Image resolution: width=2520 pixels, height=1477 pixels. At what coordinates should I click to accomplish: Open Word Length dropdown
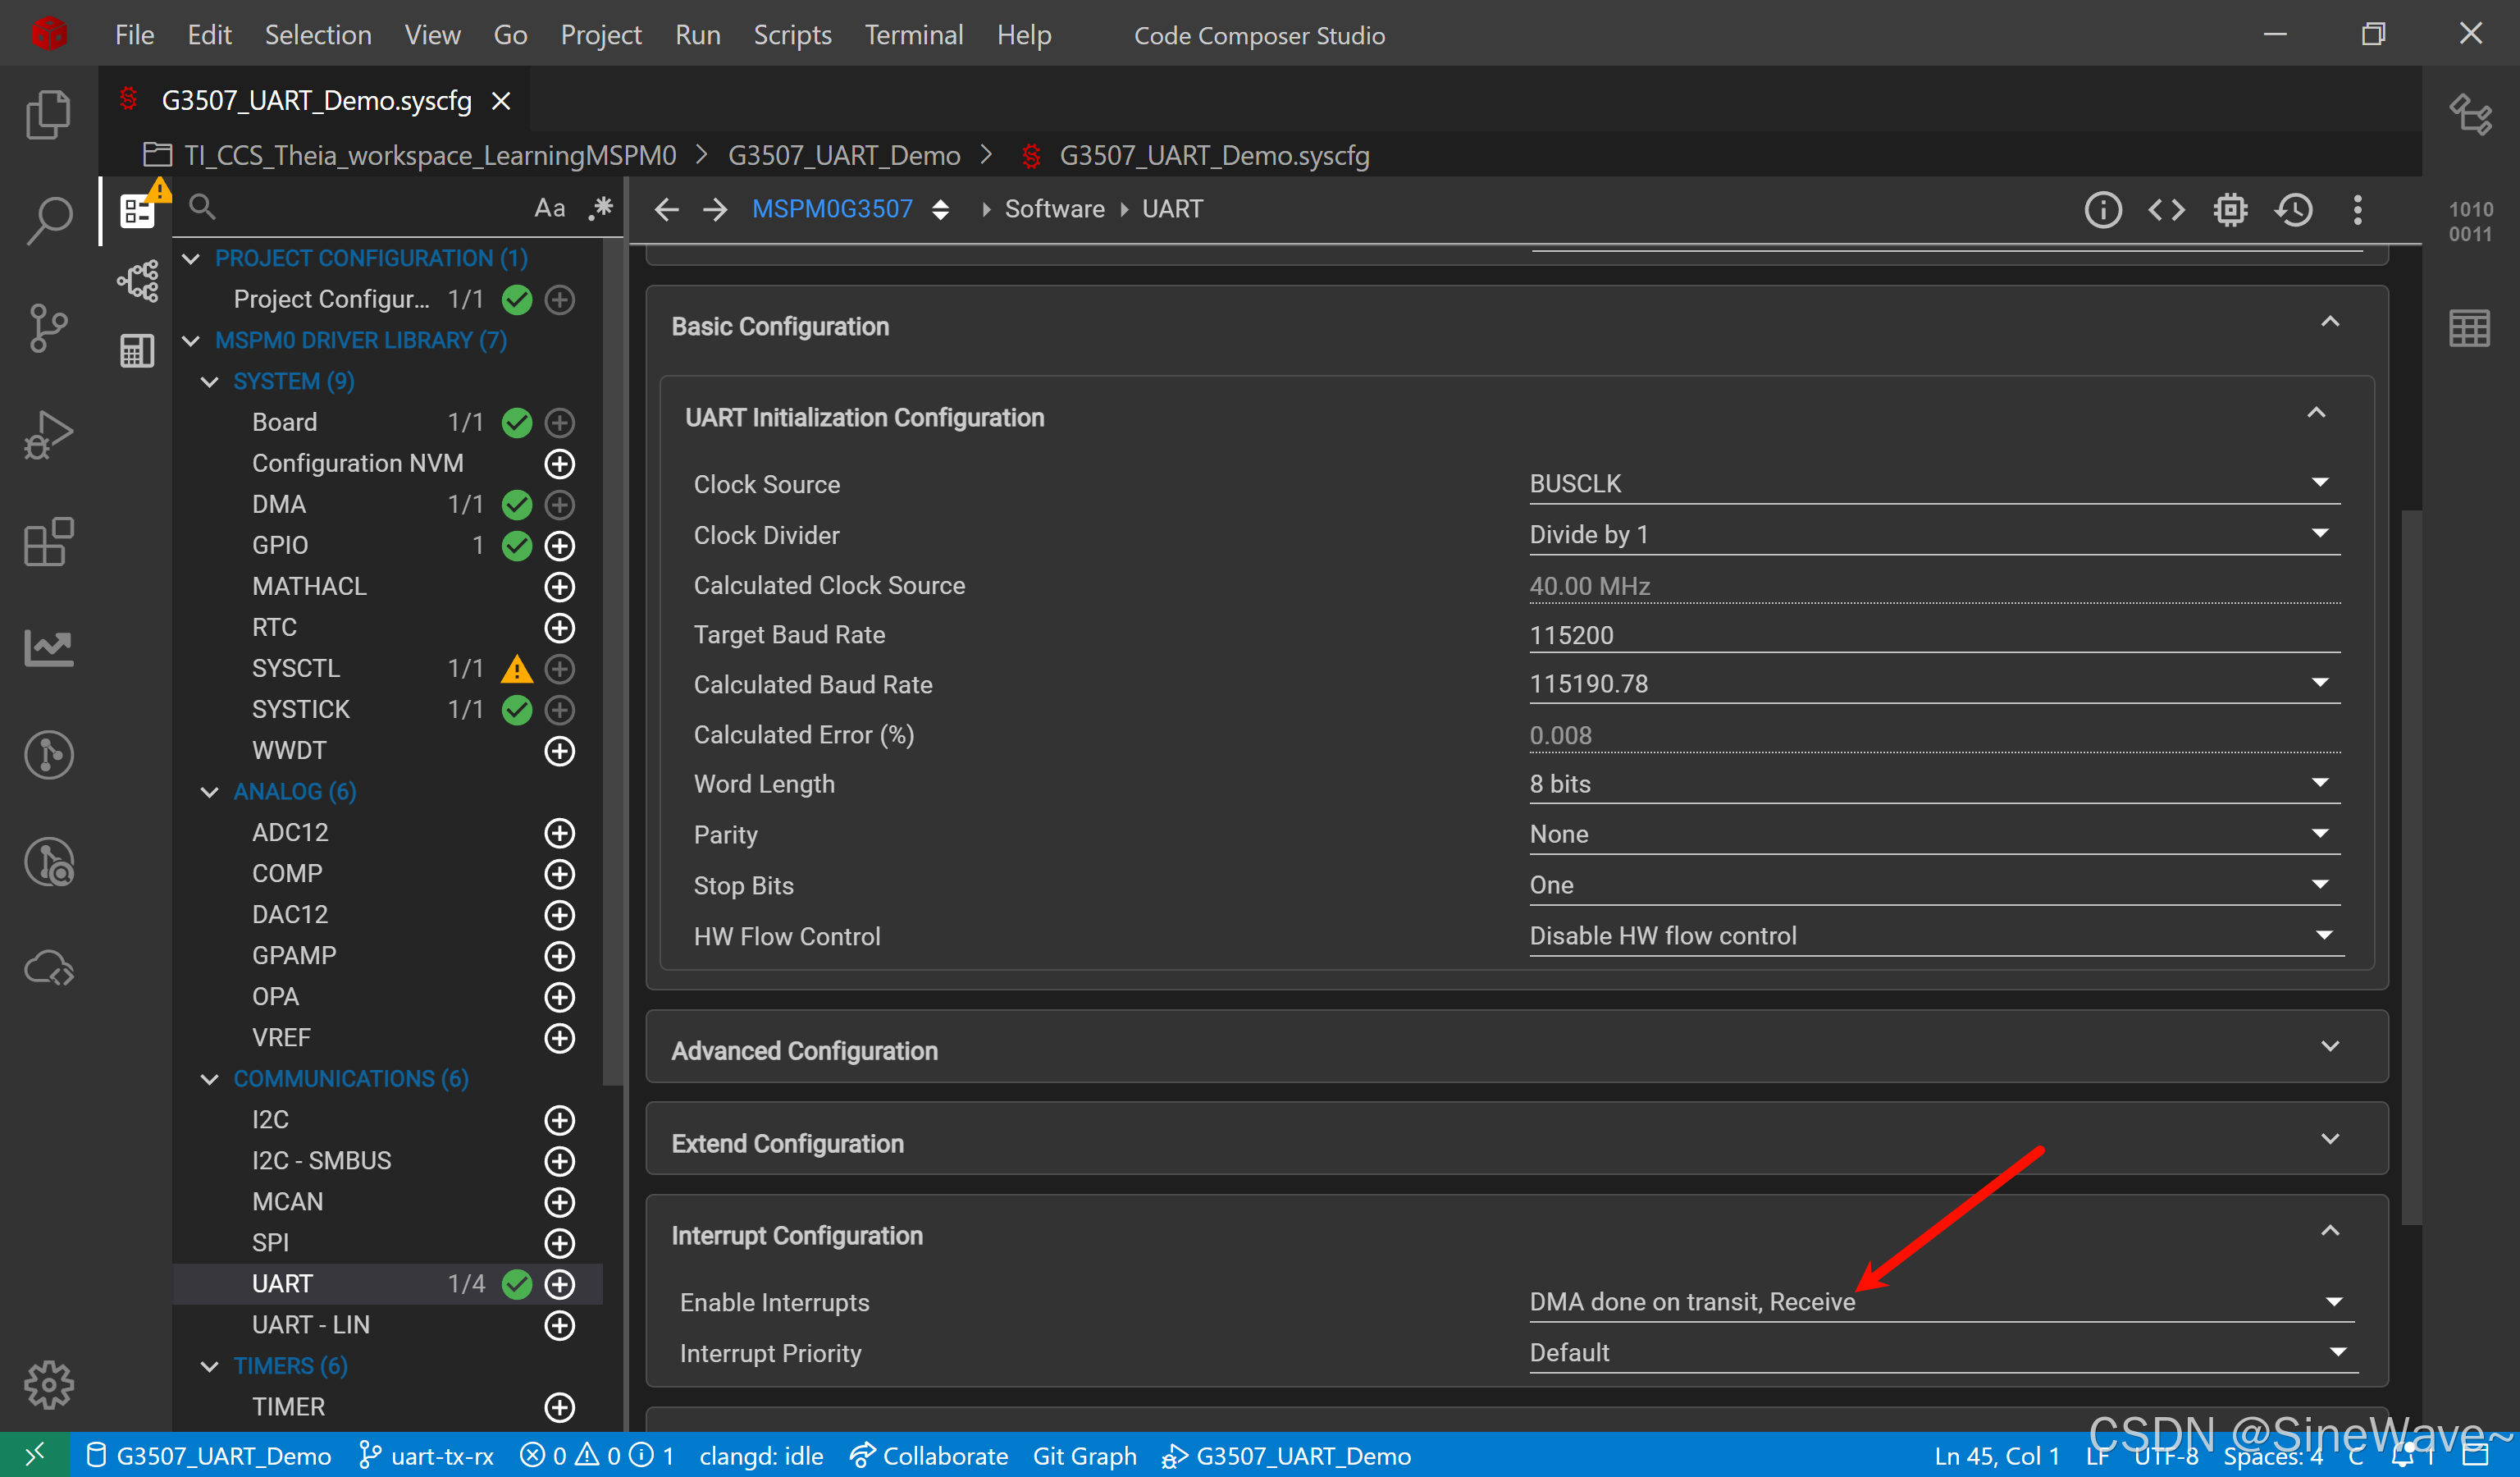(1934, 784)
